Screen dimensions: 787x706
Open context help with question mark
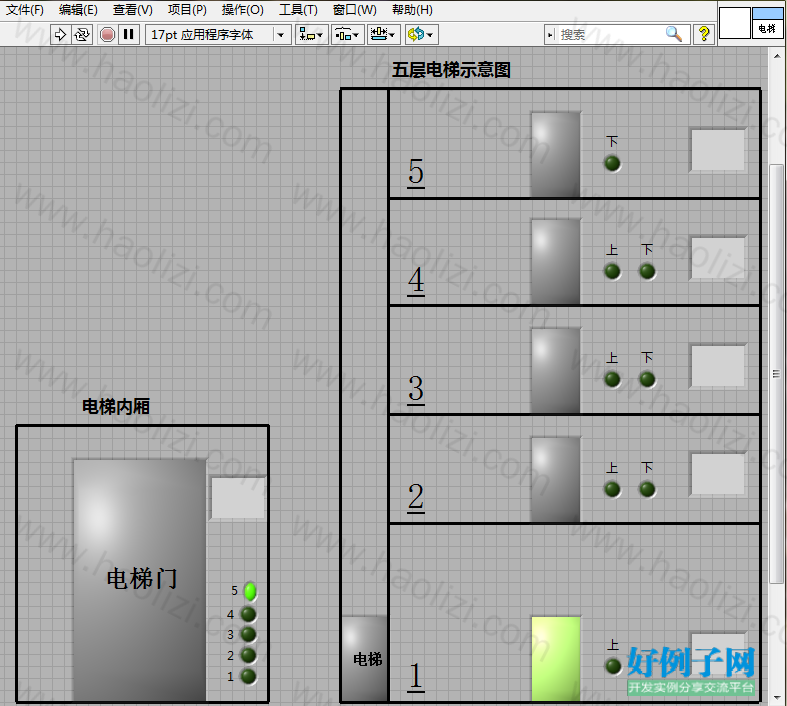pos(704,34)
